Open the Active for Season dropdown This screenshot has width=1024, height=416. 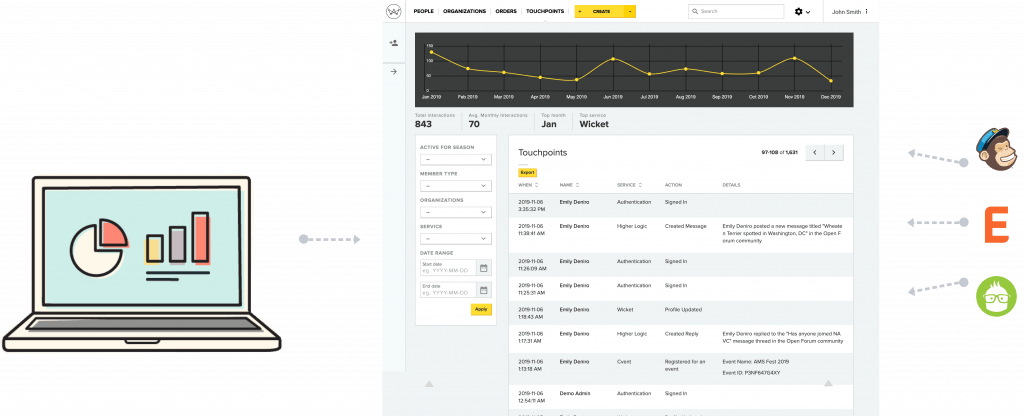(x=456, y=159)
